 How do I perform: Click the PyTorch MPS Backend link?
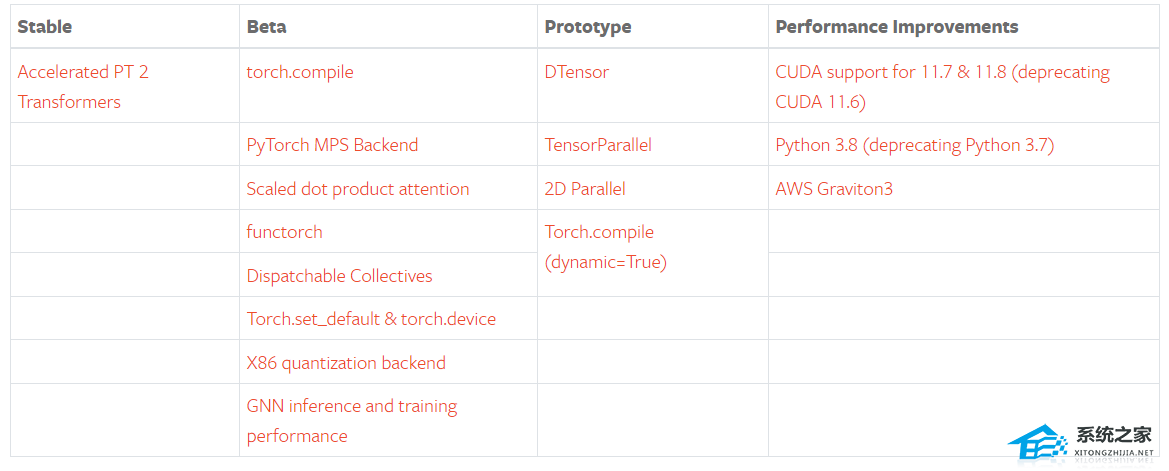point(332,145)
